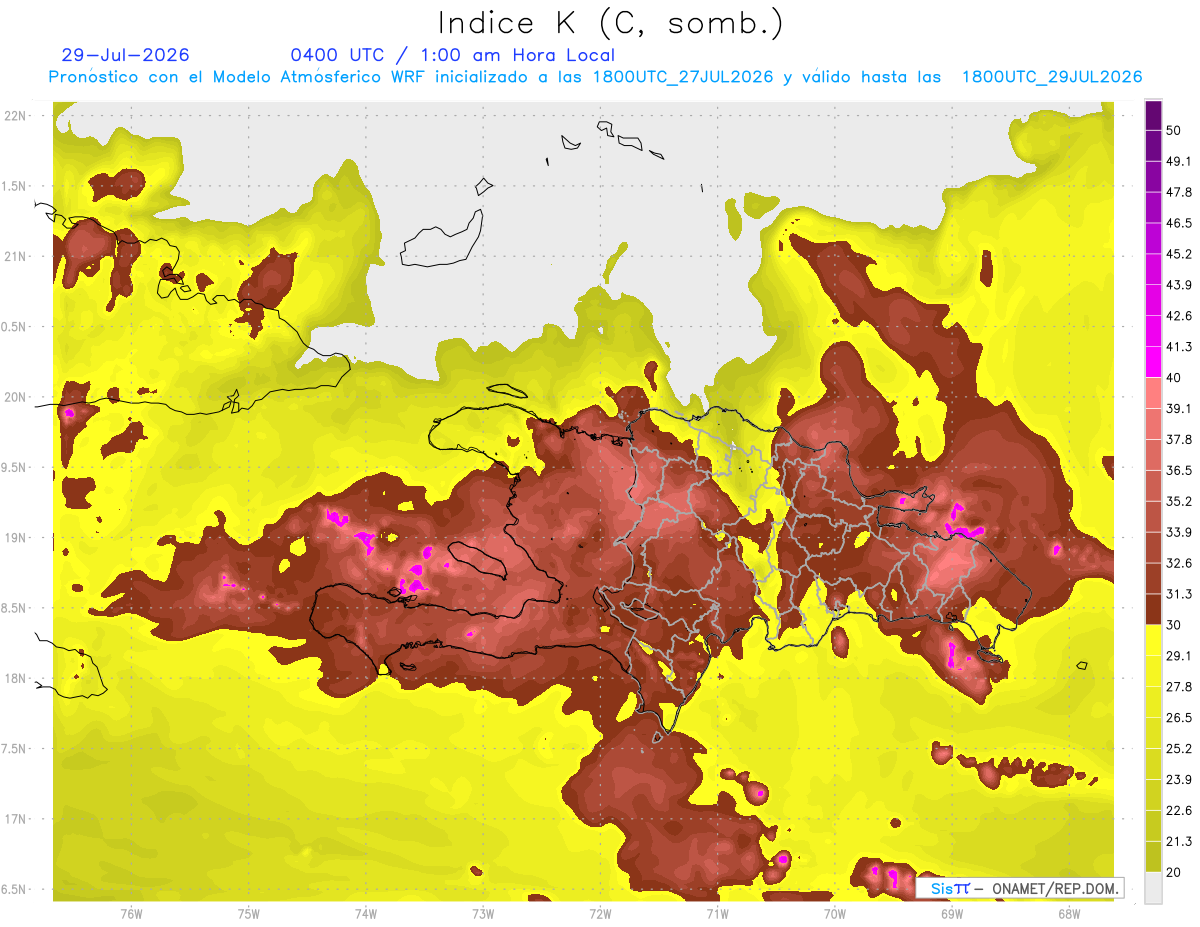Image resolution: width=1200 pixels, height=927 pixels.
Task: Click the 18N latitude axis label
Action: click(16, 678)
